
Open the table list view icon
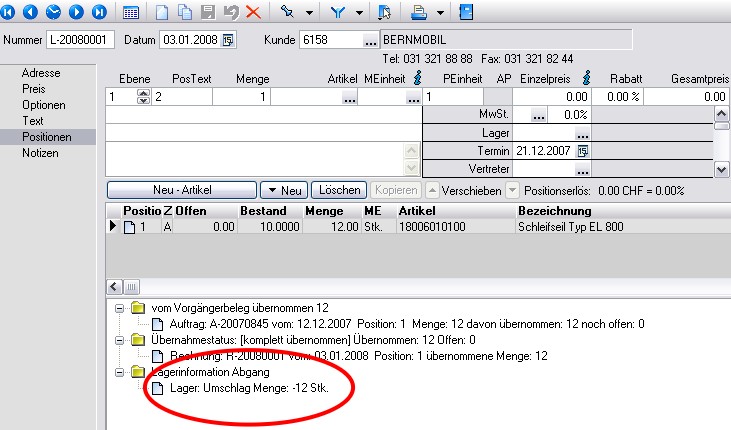coord(131,12)
